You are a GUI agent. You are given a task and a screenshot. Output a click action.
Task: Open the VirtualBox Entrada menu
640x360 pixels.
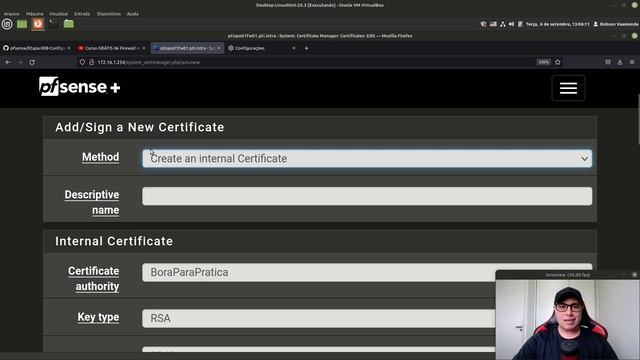click(x=82, y=14)
